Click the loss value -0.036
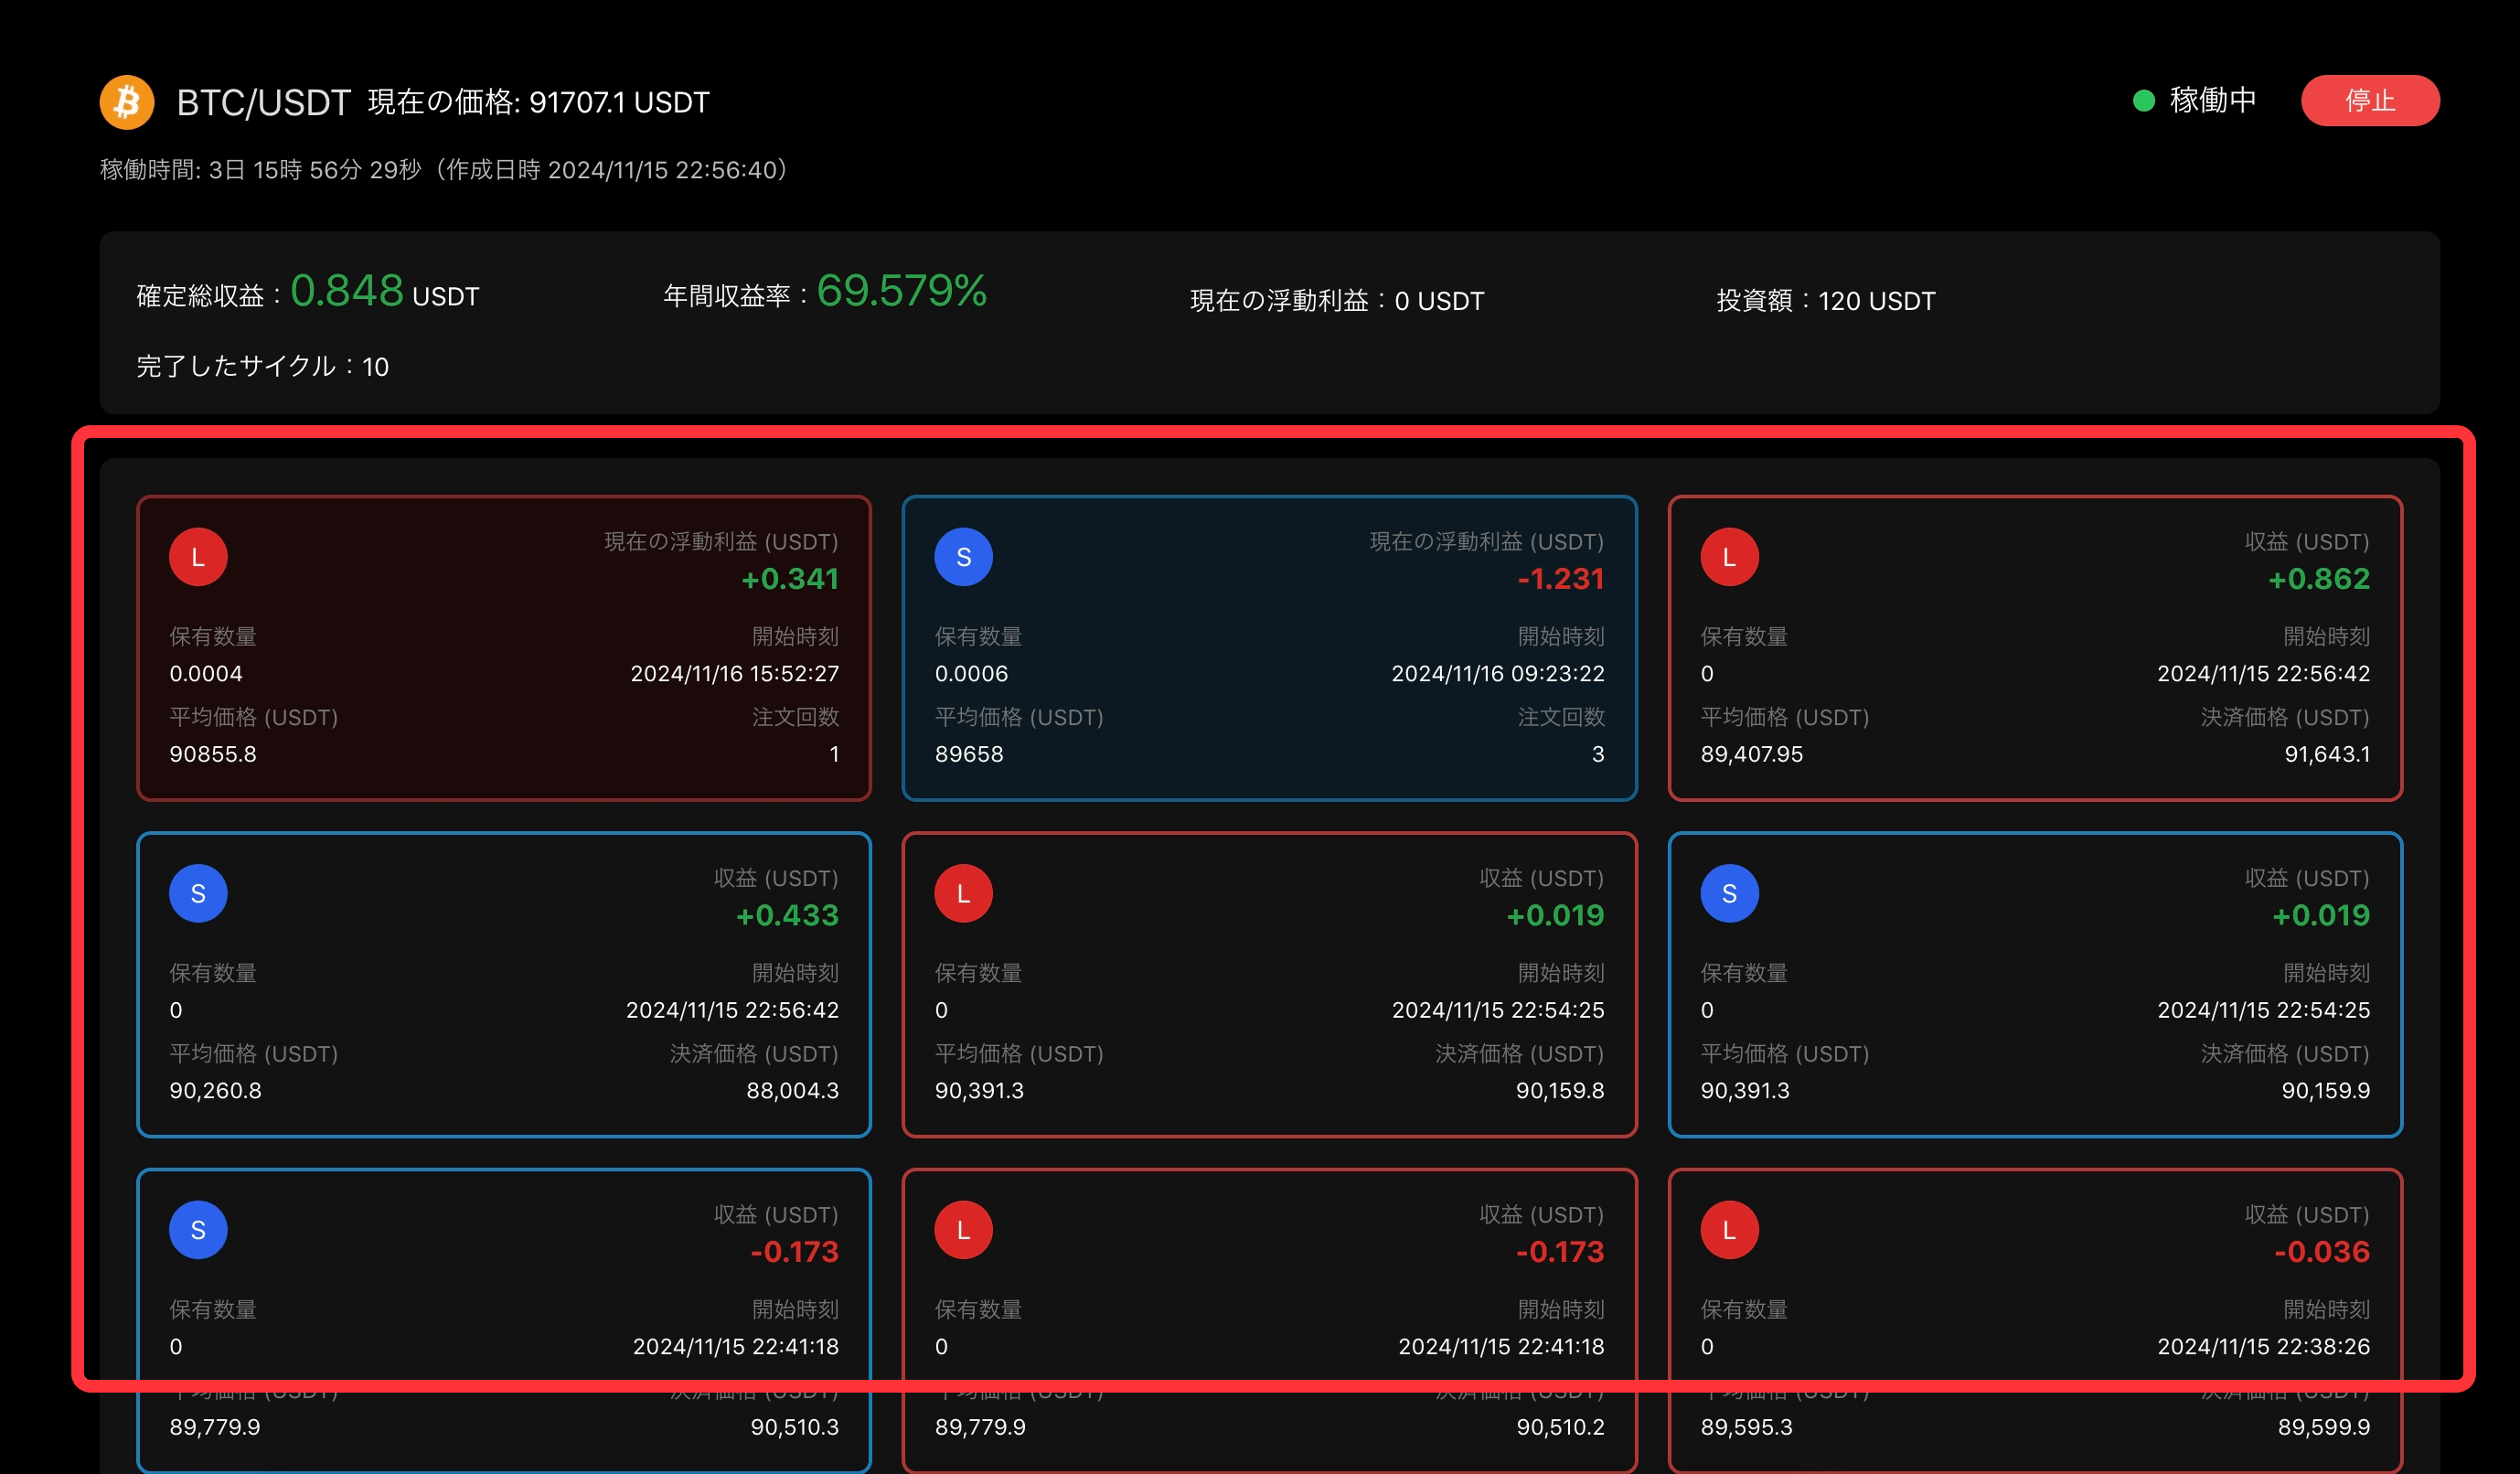This screenshot has width=2520, height=1474. tap(2322, 1252)
